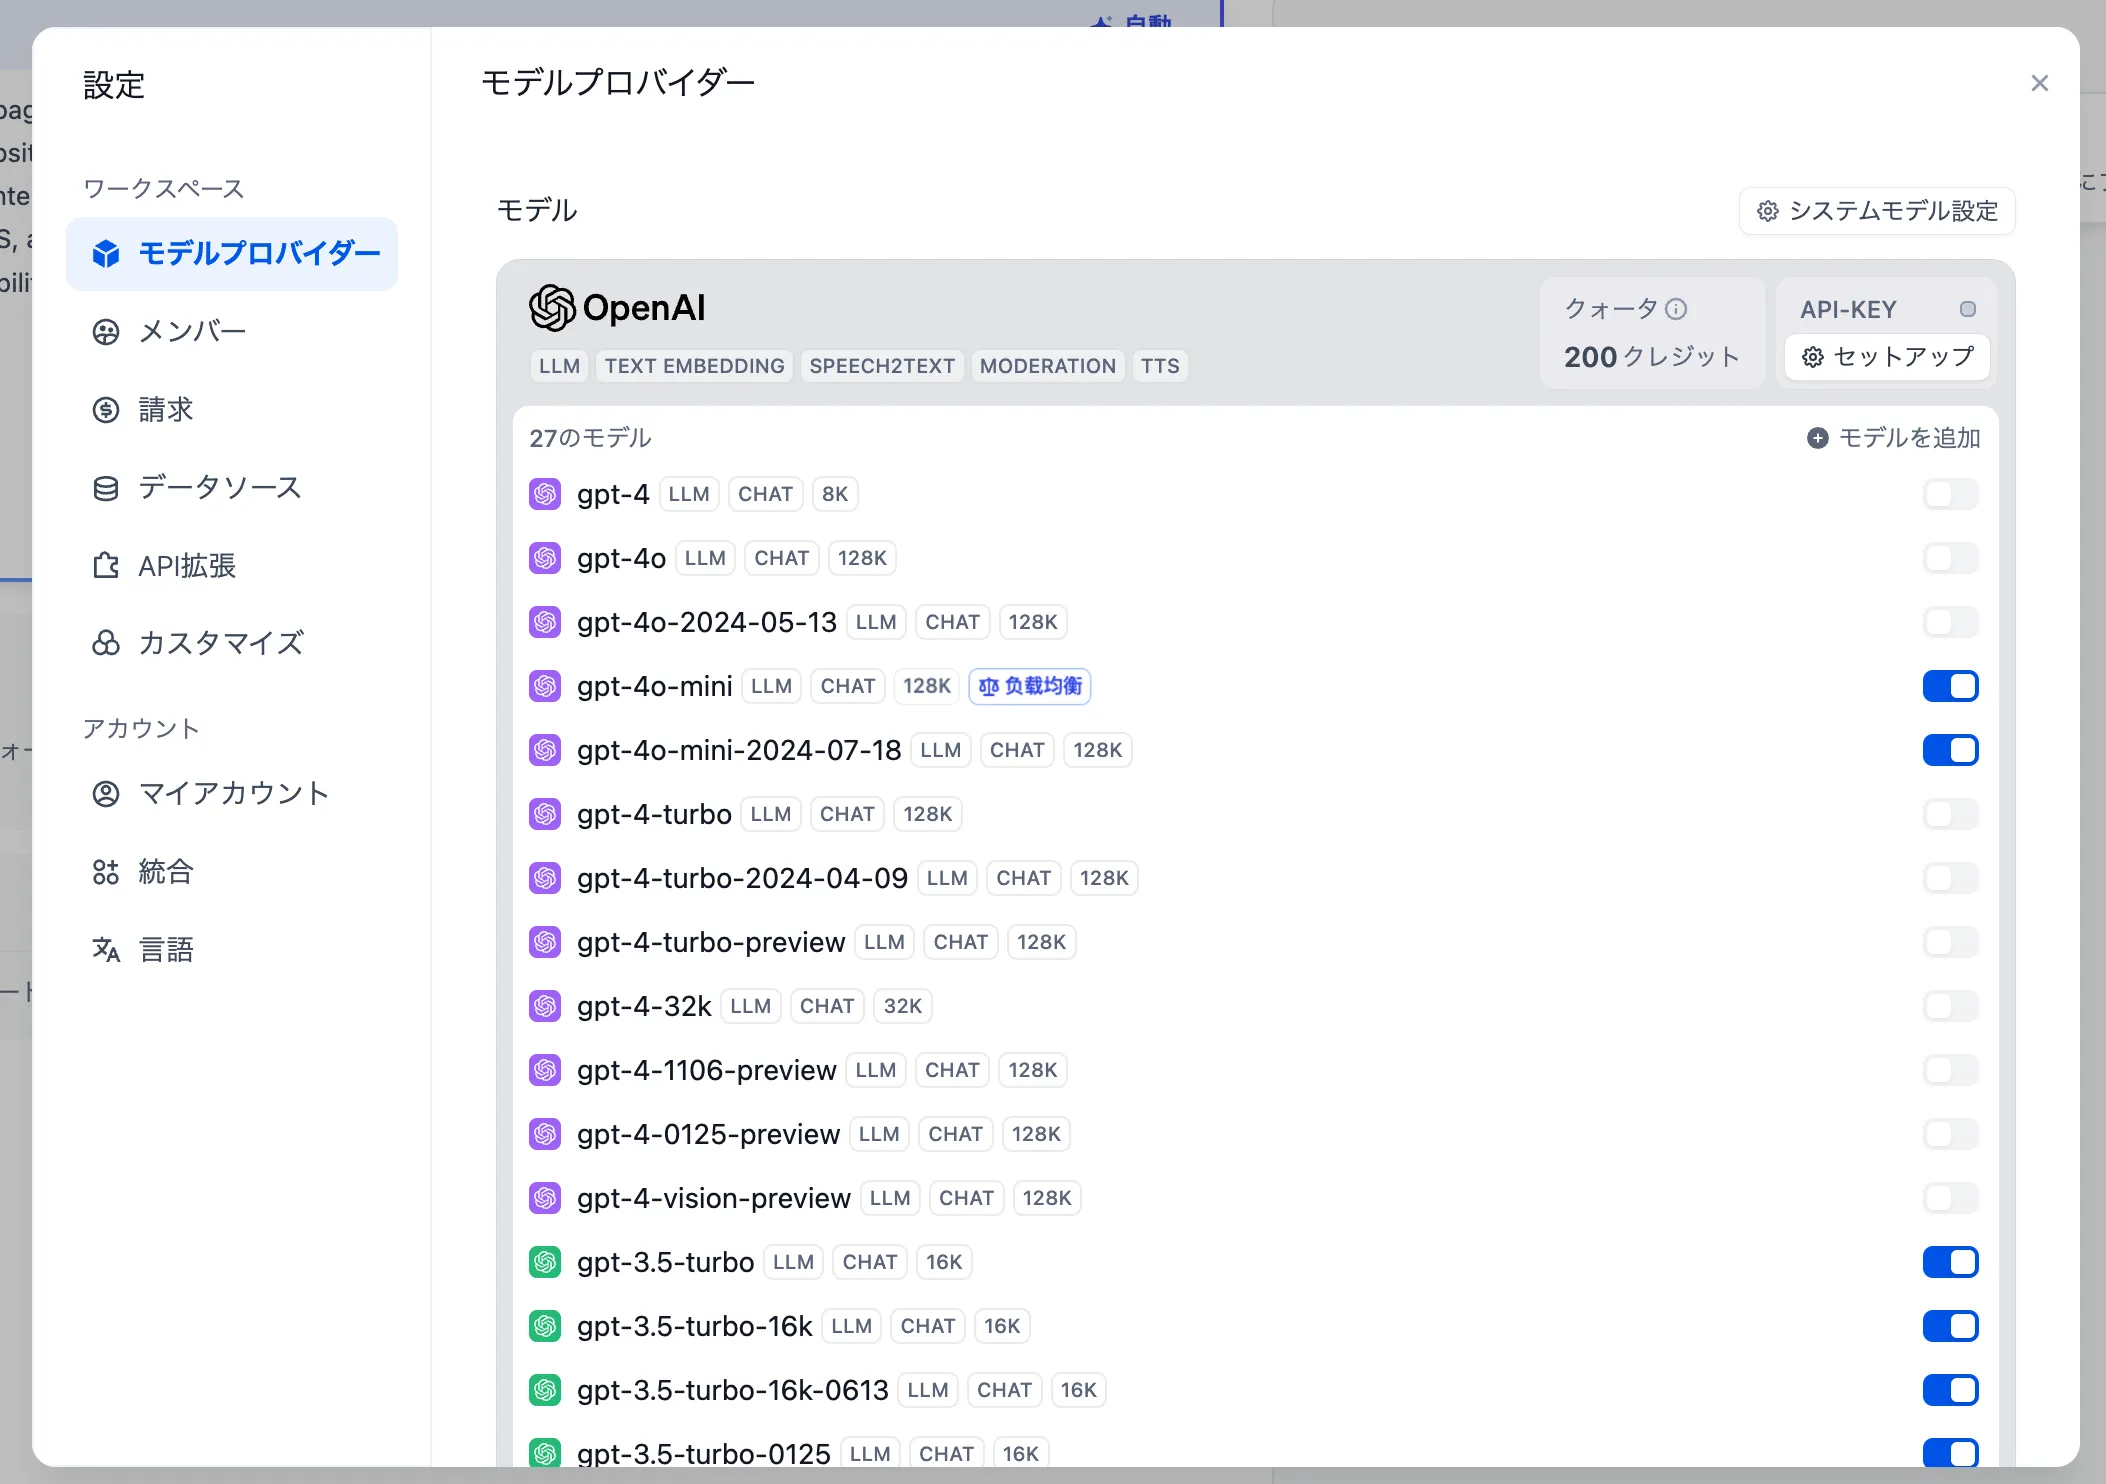This screenshot has width=2106, height=1484.
Task: Click the quota info icon
Action: click(x=1677, y=309)
